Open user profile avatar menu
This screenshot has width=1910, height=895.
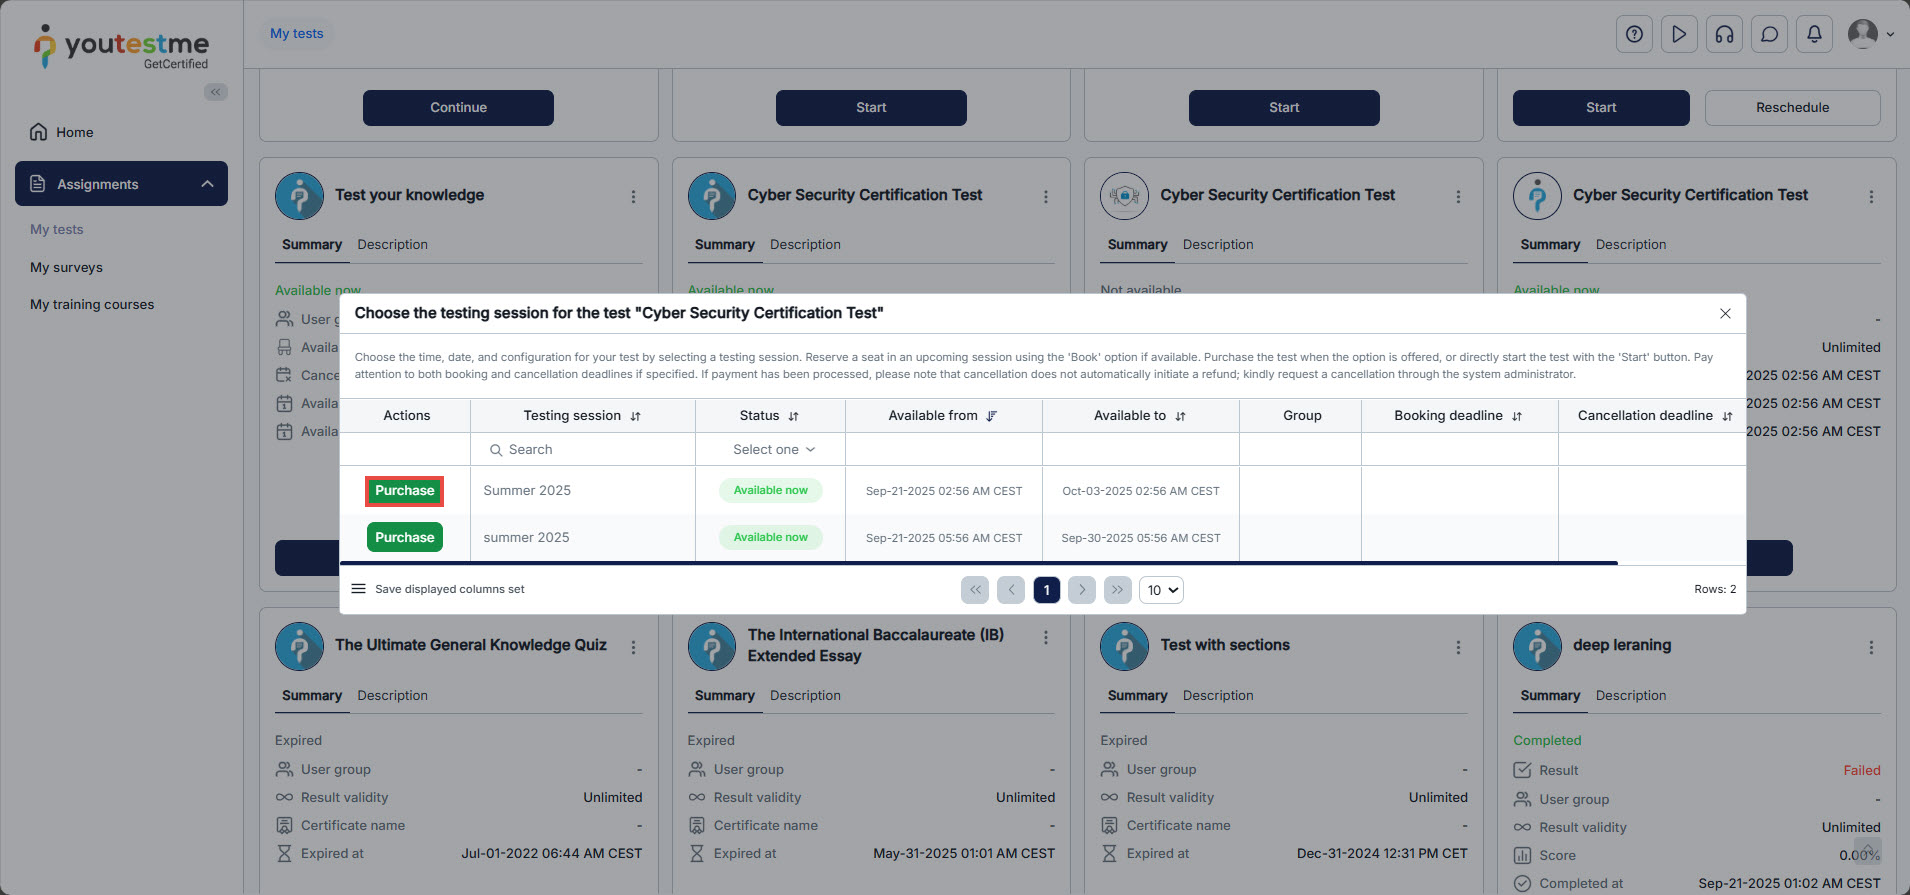pos(1870,34)
